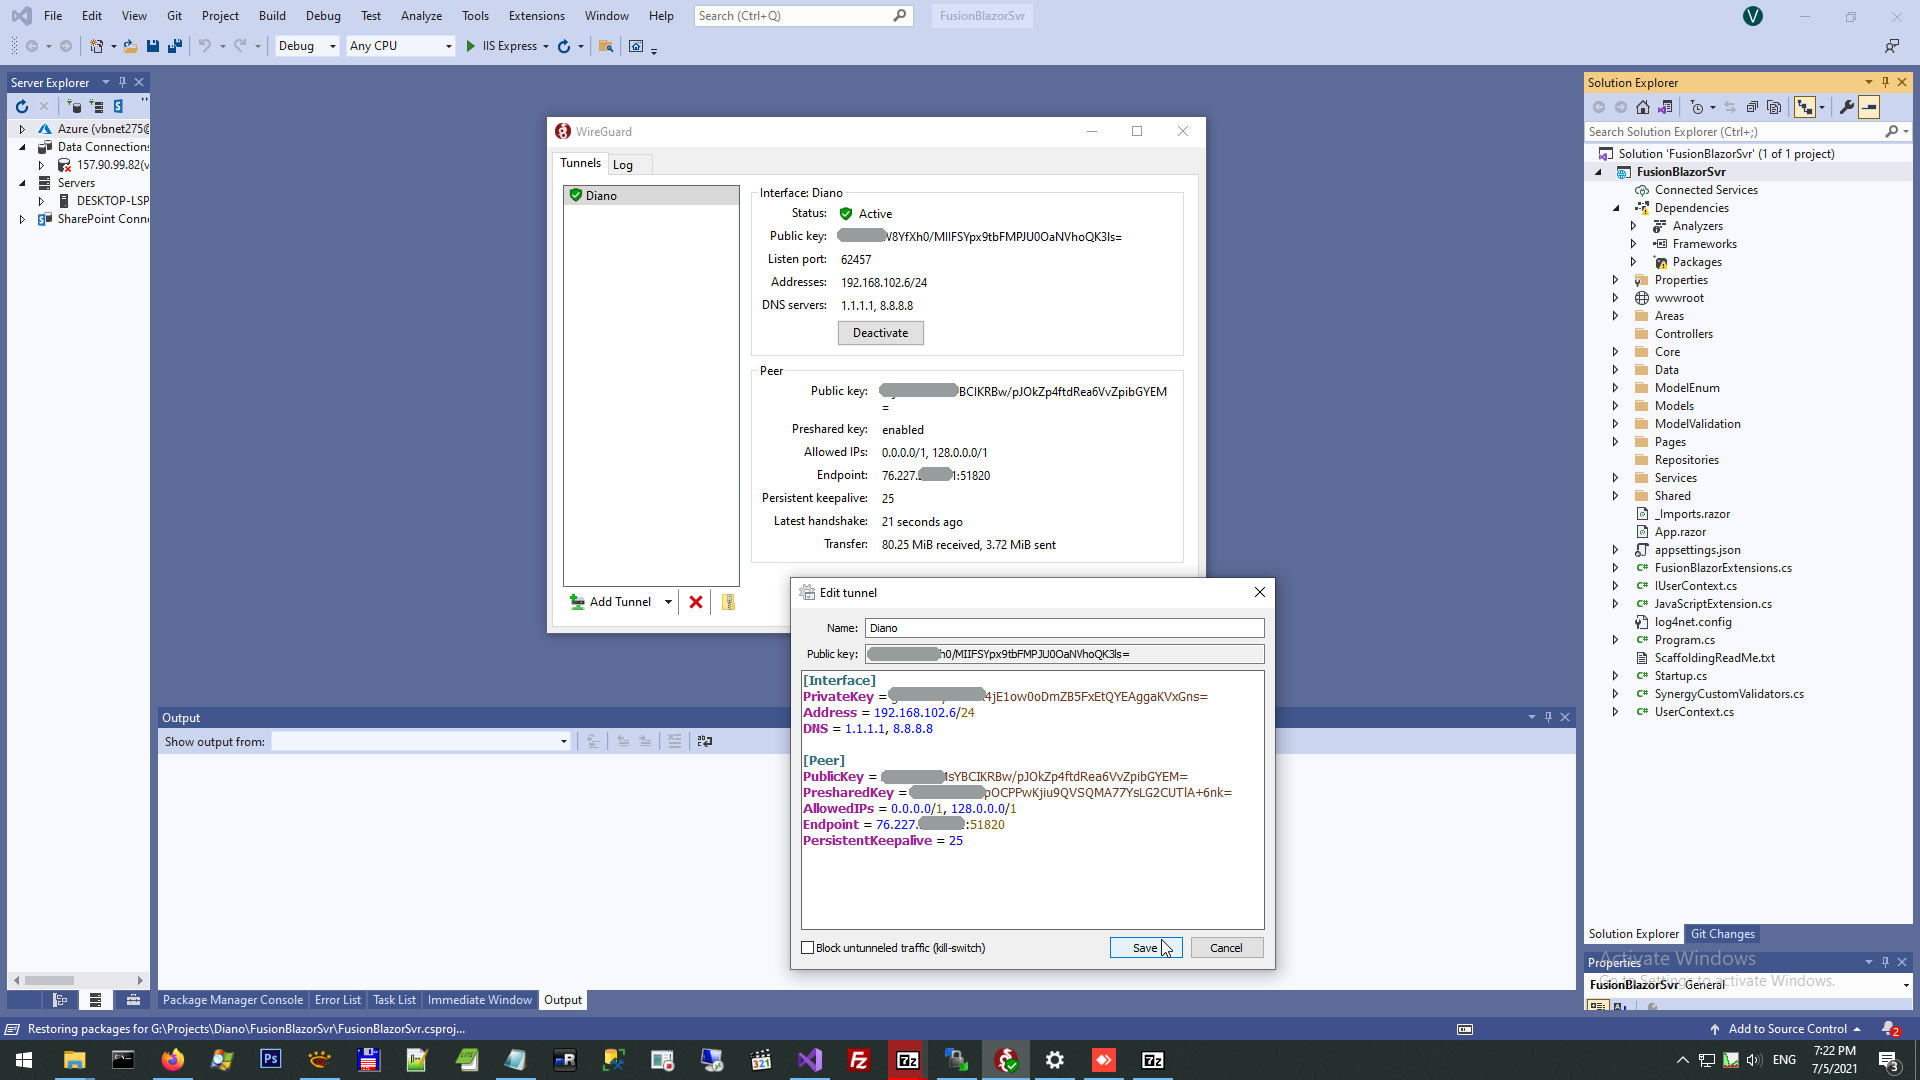Click the Remove tunnel red X icon
Screen dimensions: 1920x1080
[x=696, y=602]
